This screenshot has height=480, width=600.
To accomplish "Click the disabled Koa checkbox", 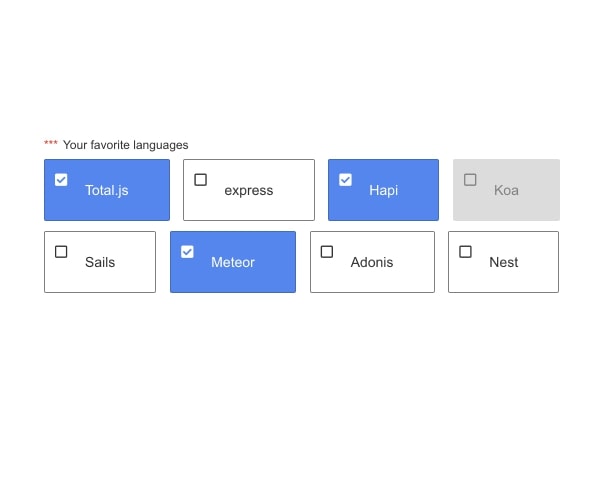I will (x=470, y=180).
